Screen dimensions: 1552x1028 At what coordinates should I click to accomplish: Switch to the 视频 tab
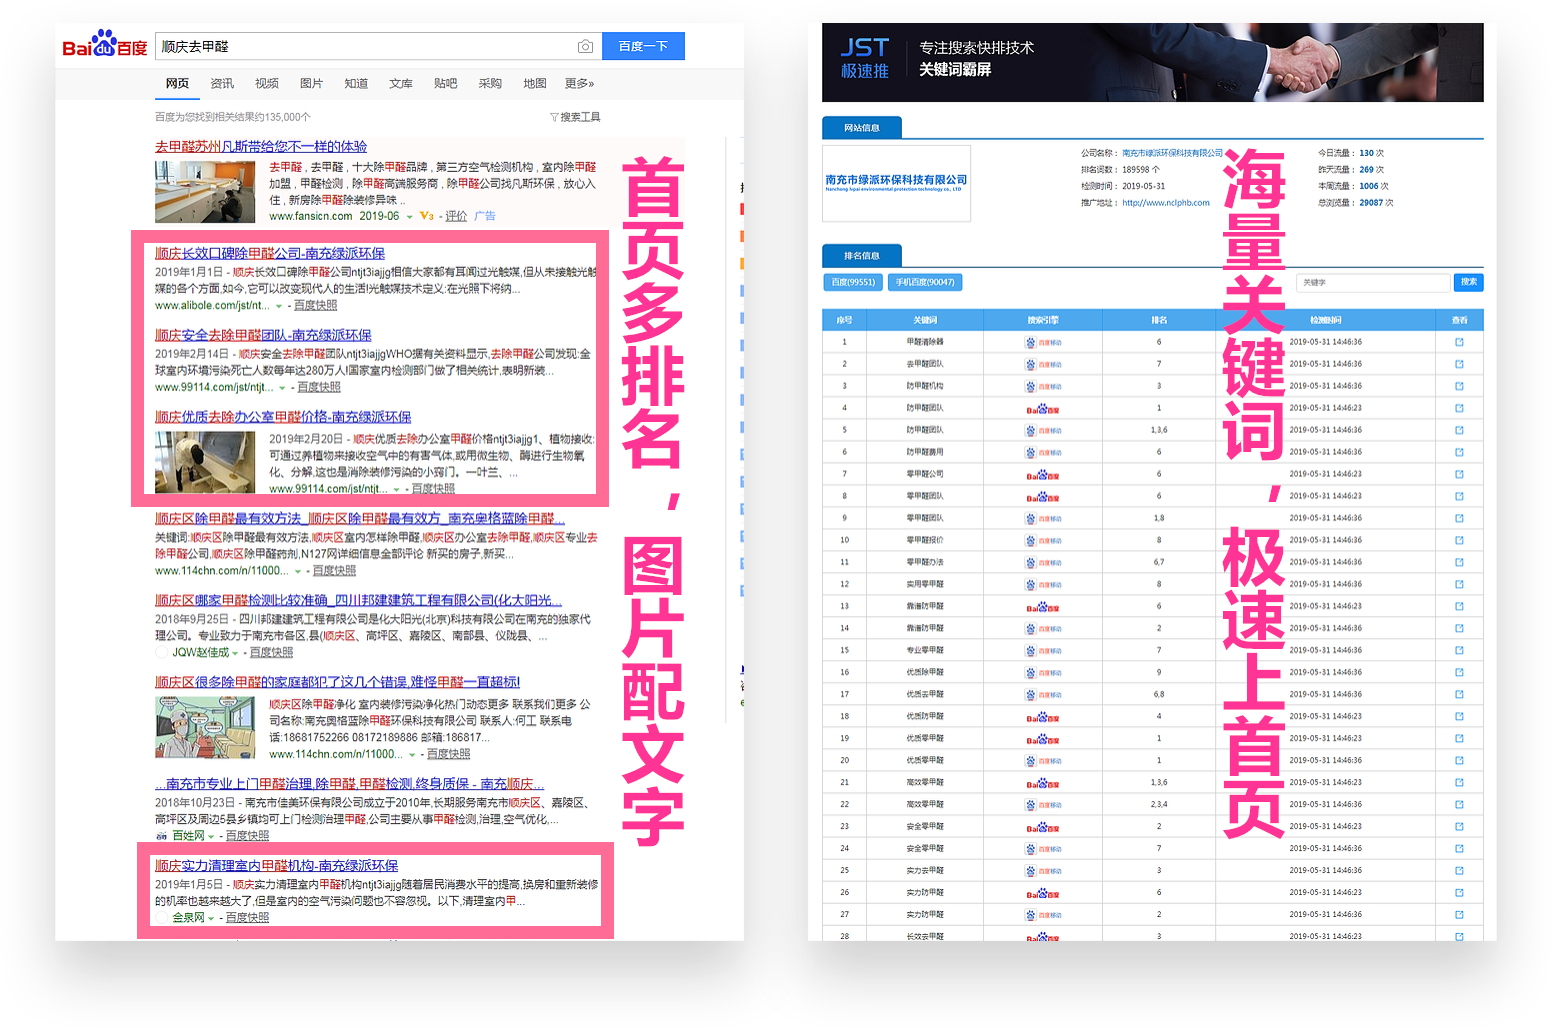point(267,83)
